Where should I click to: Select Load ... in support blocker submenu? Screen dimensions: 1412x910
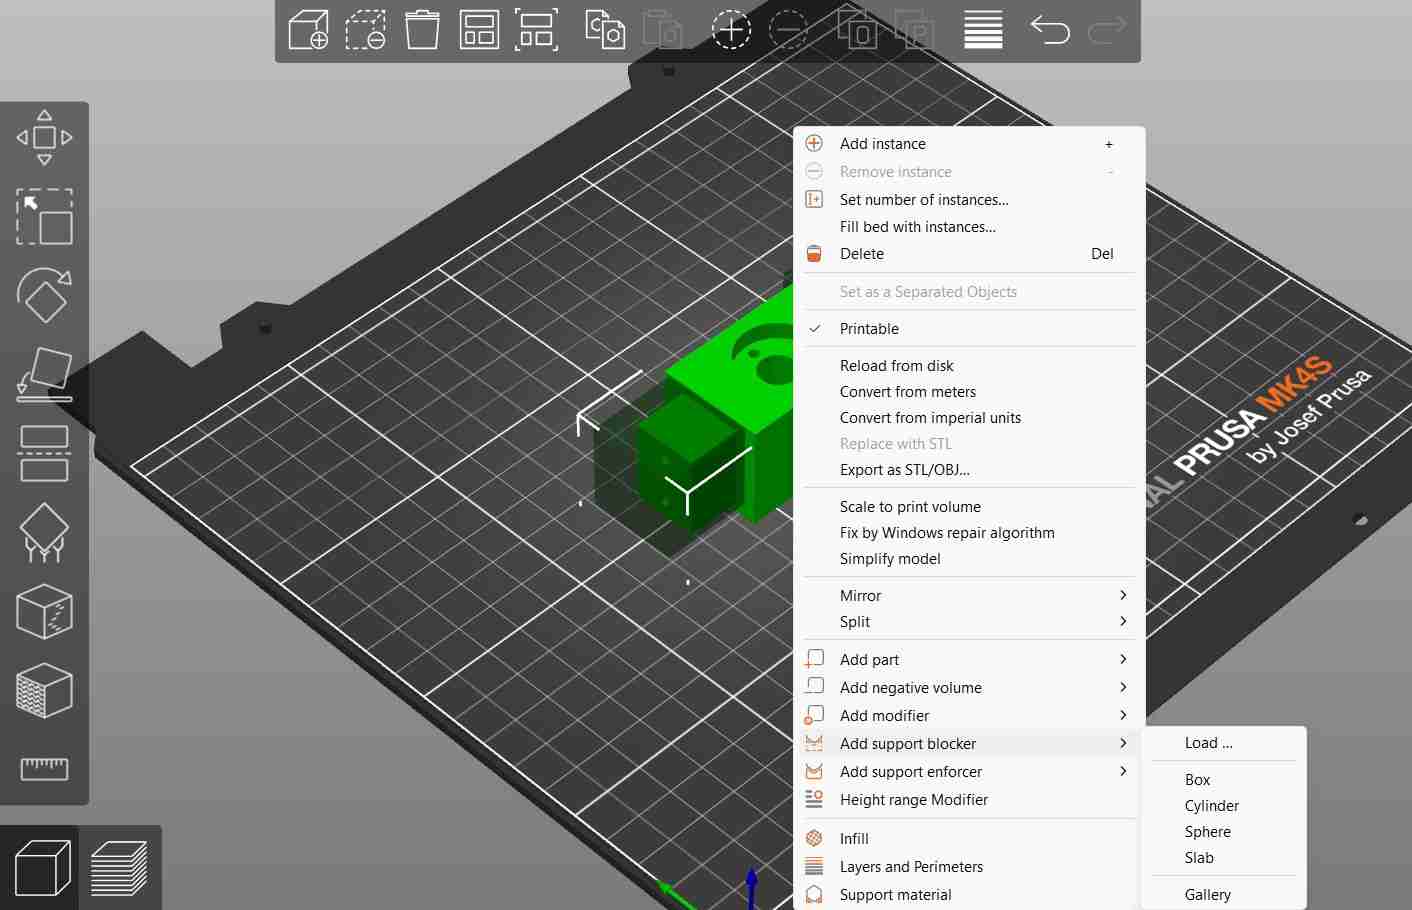tap(1224, 743)
